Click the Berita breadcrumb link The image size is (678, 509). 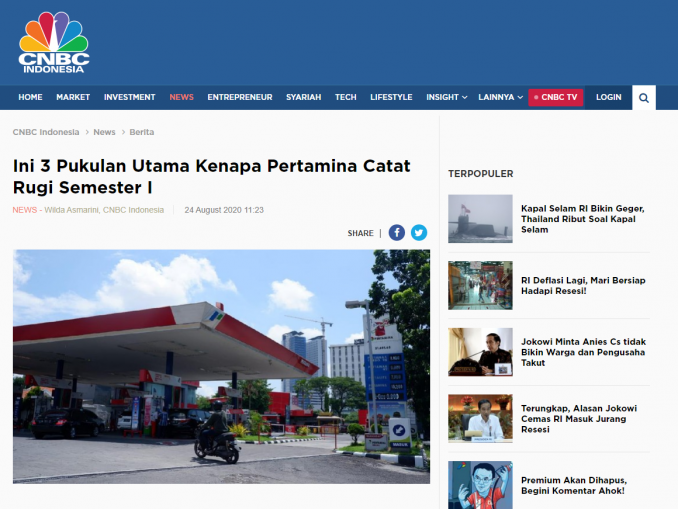142,132
